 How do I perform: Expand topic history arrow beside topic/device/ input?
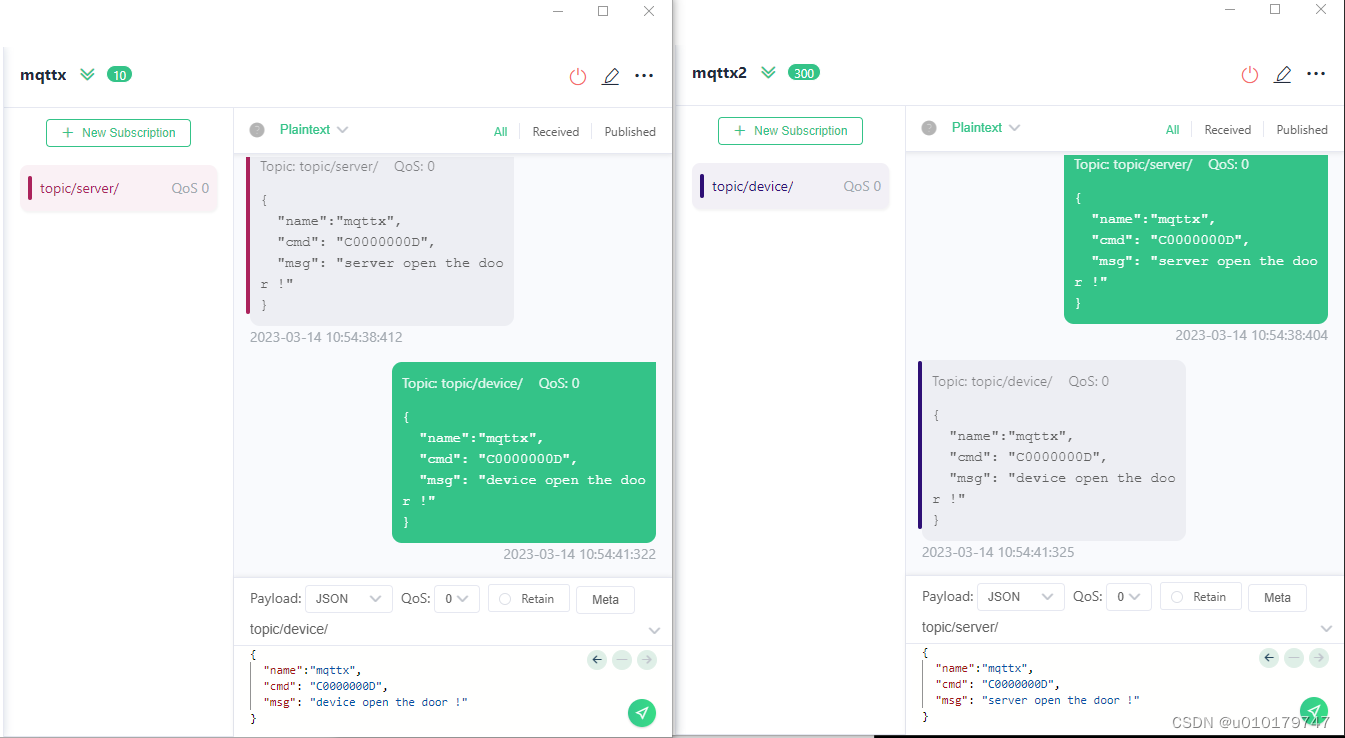pyautogui.click(x=654, y=630)
